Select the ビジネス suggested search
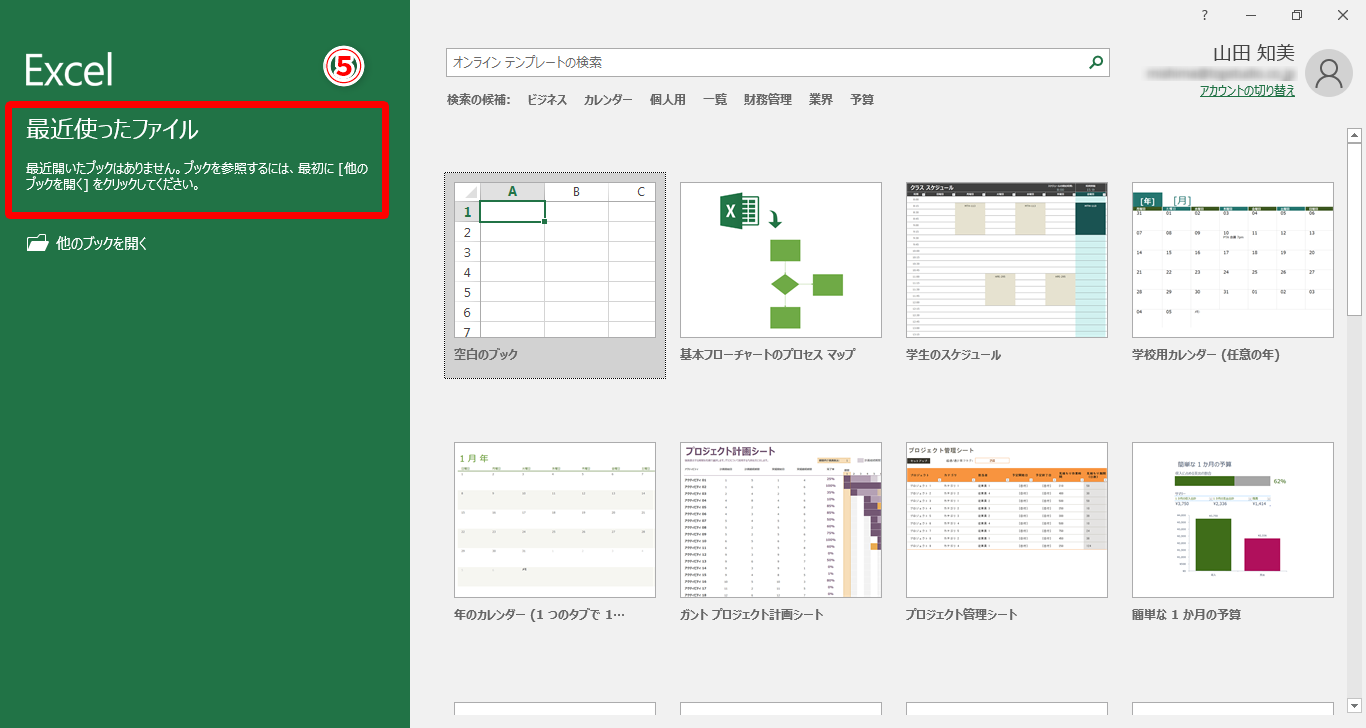 click(x=547, y=100)
